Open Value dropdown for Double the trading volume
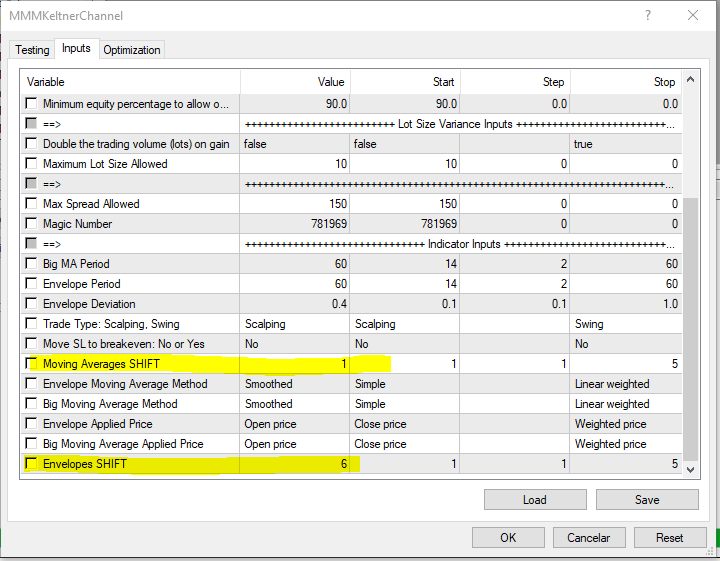Screen dimensions: 720x561 click(294, 144)
